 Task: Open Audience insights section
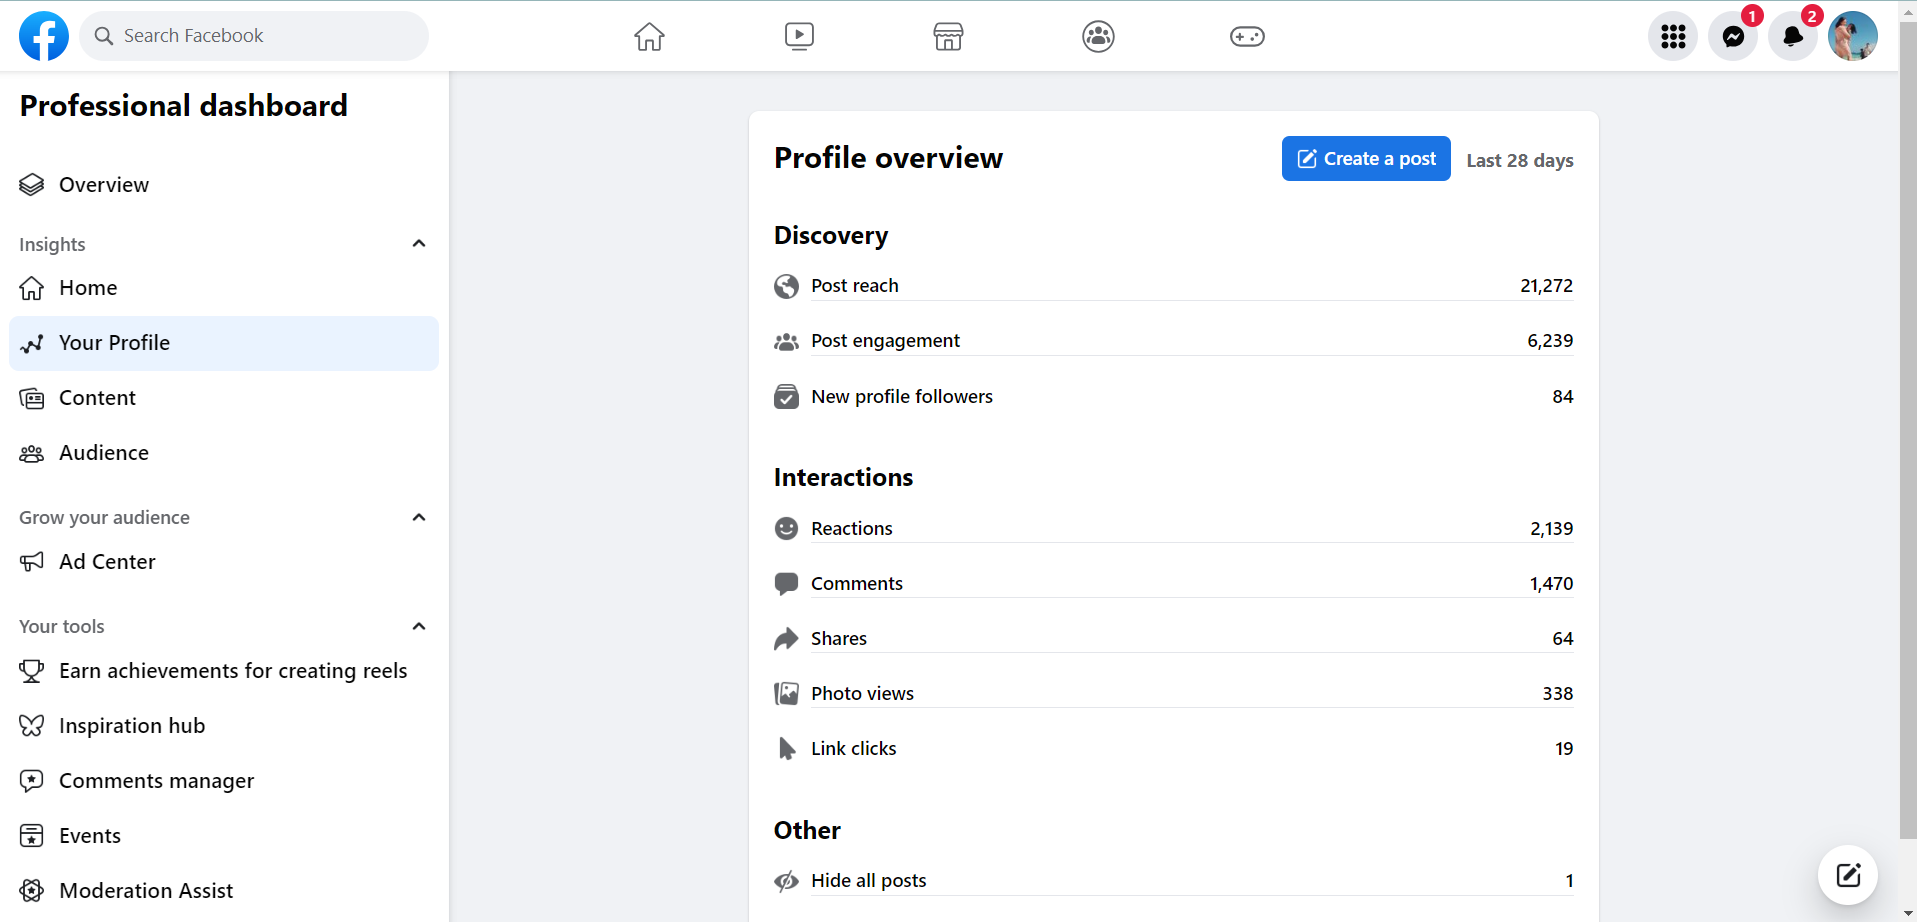(224, 453)
